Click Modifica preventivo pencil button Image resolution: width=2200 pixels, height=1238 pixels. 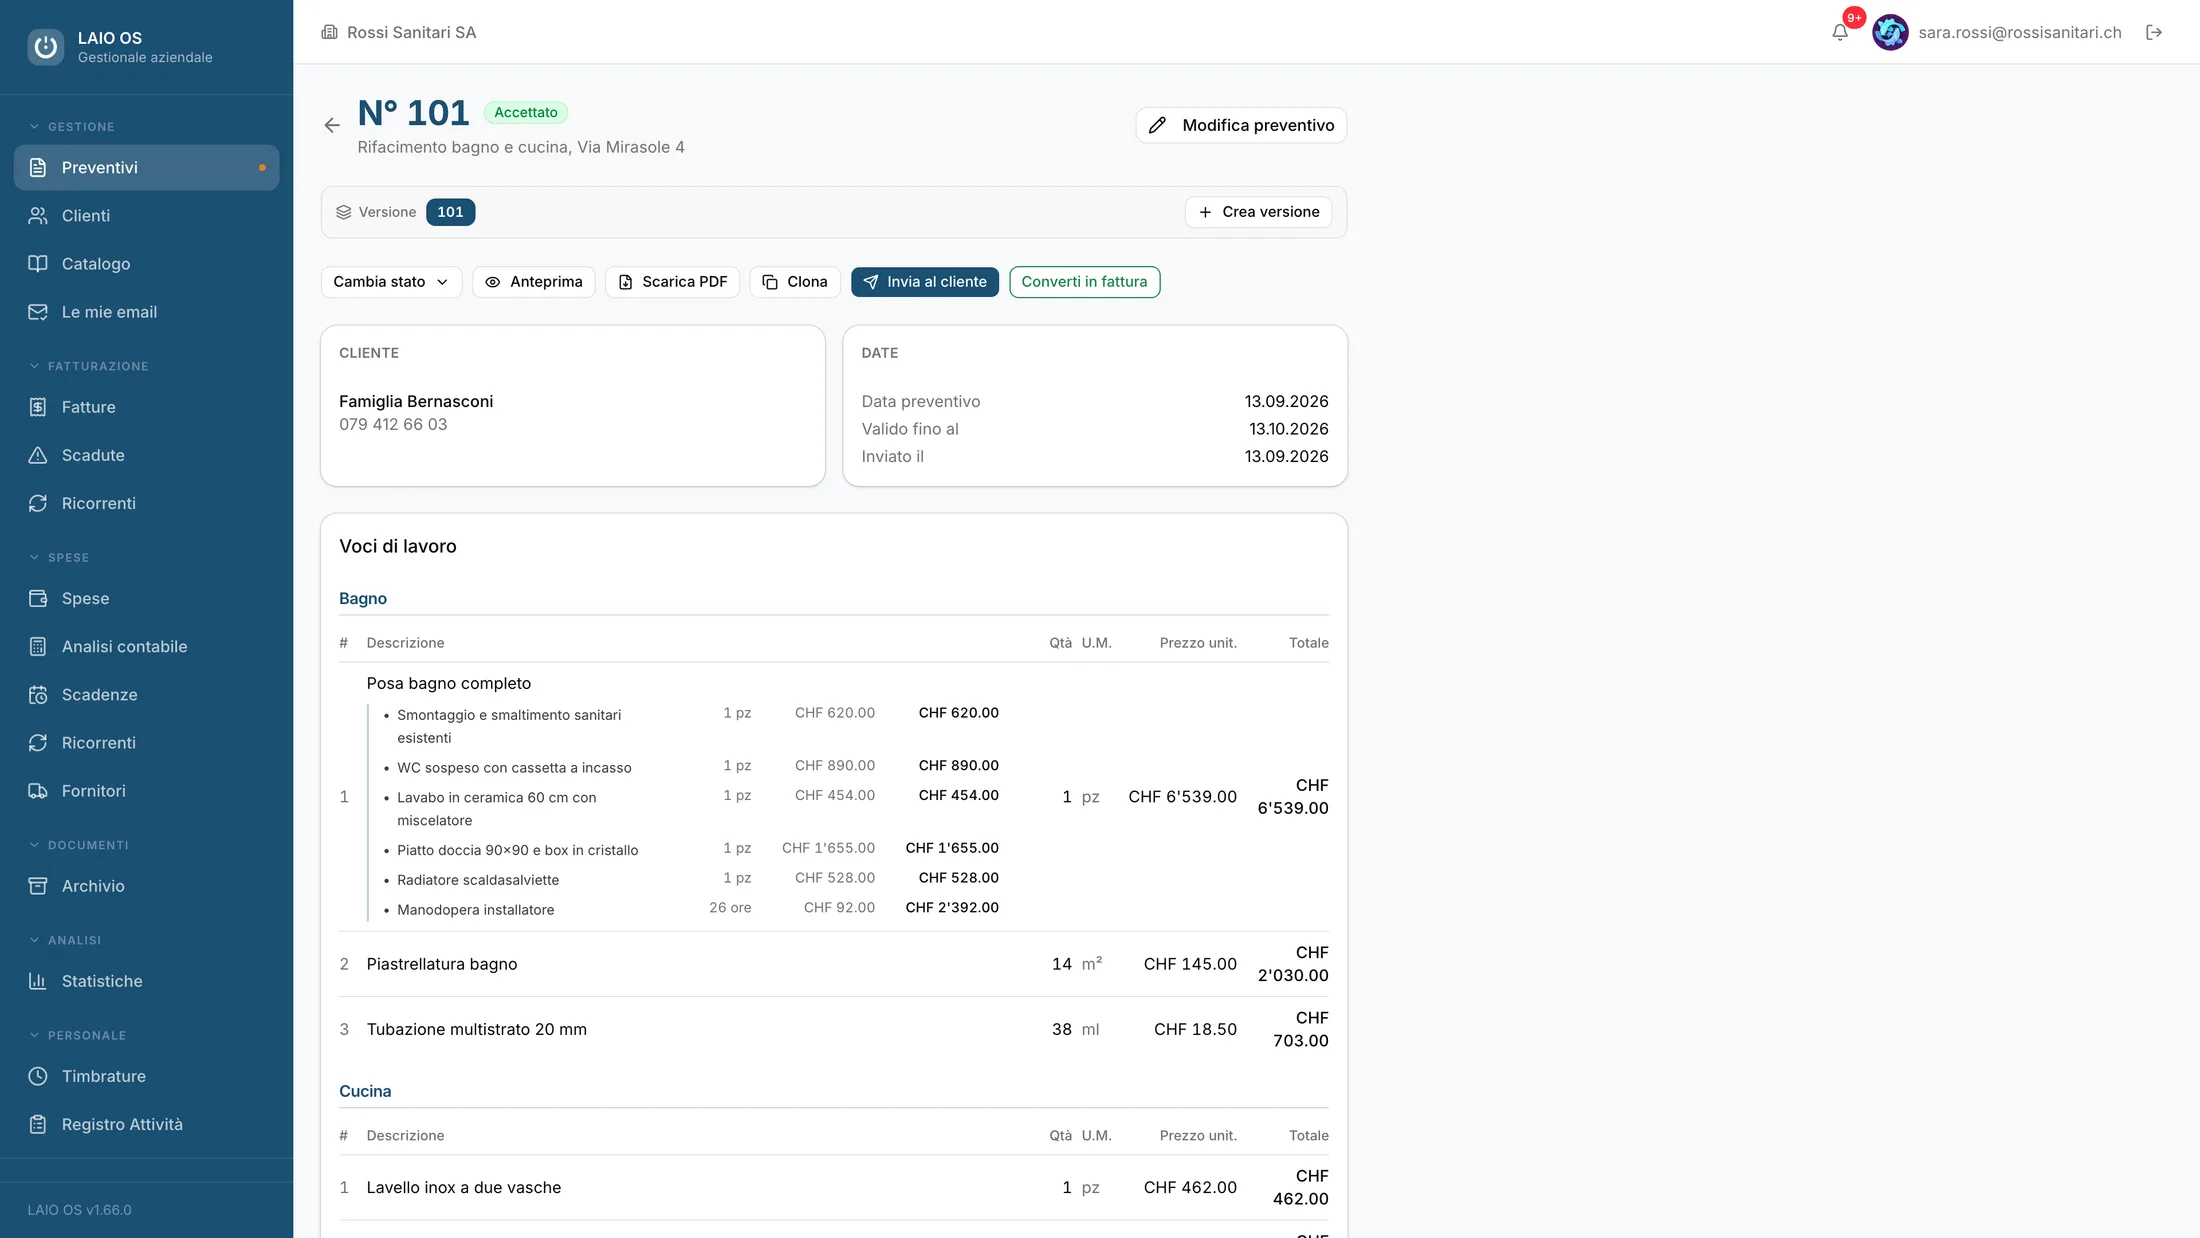[1241, 125]
